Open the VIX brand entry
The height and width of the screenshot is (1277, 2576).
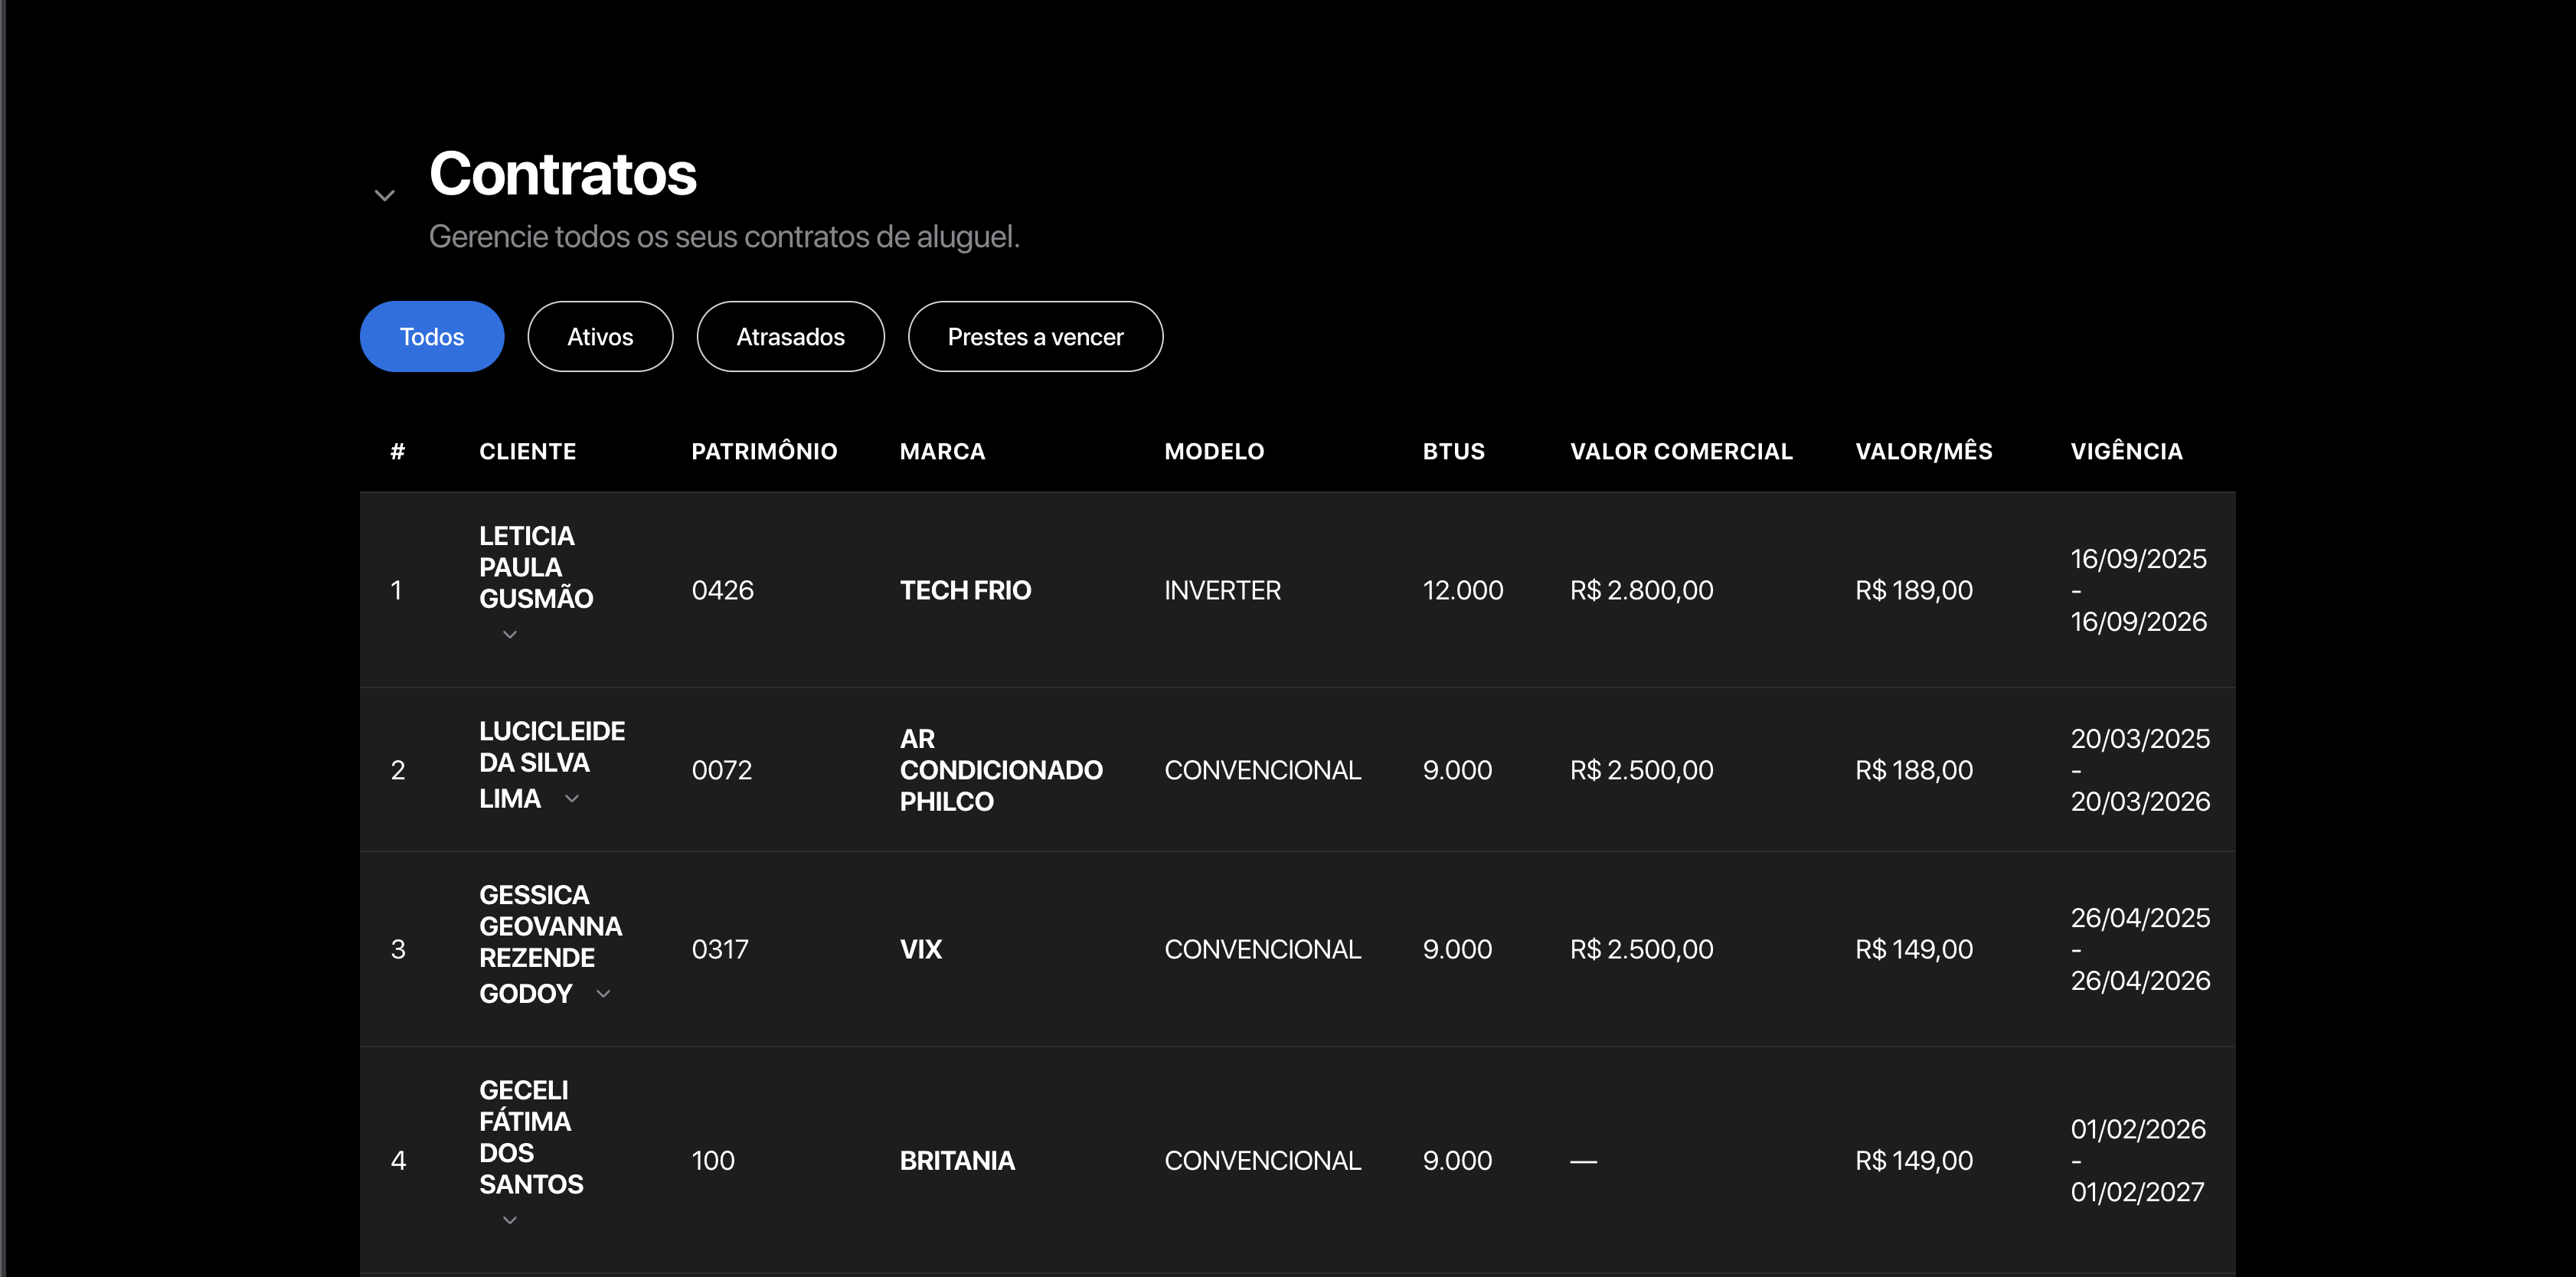[921, 950]
